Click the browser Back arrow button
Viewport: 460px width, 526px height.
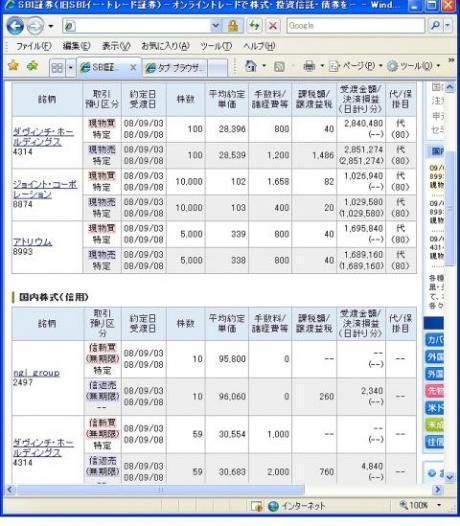click(15, 26)
